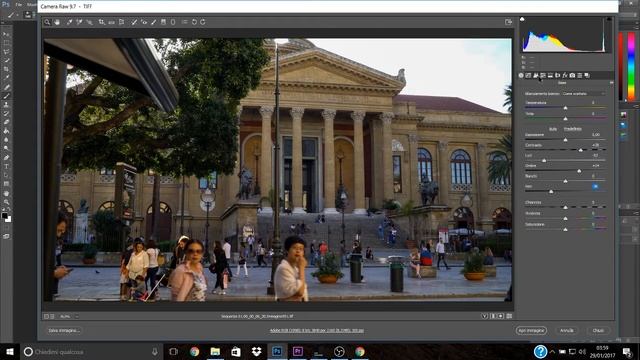
Task: Rotate image 90° counterclockwise
Action: tap(194, 22)
